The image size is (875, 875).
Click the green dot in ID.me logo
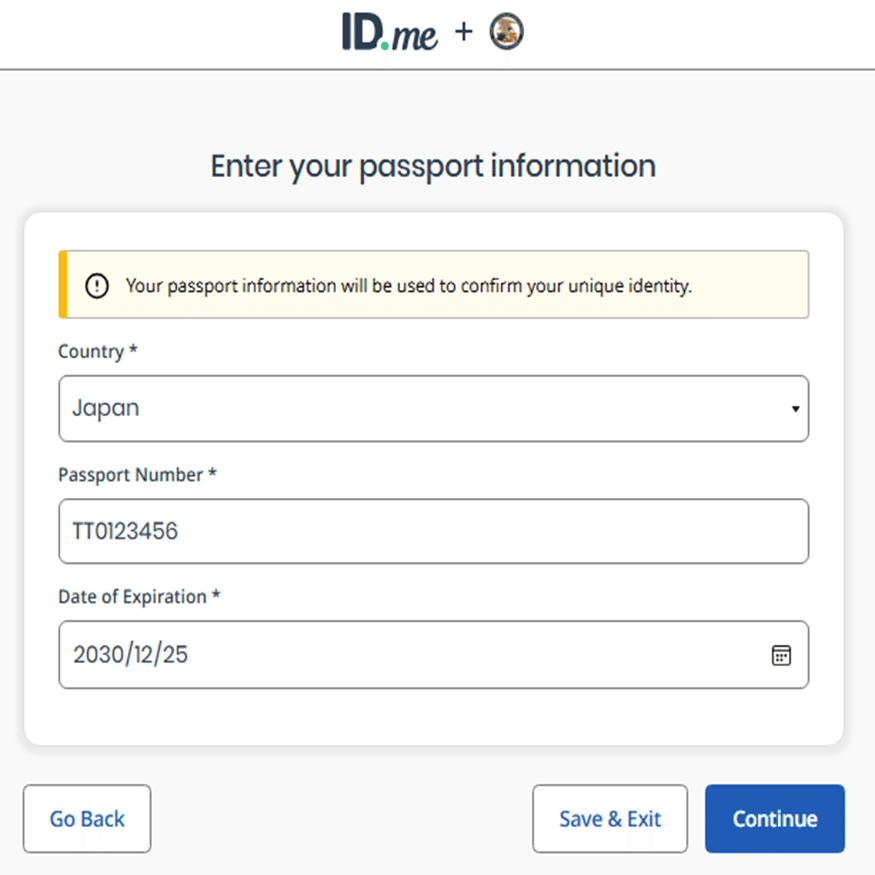tap(385, 45)
